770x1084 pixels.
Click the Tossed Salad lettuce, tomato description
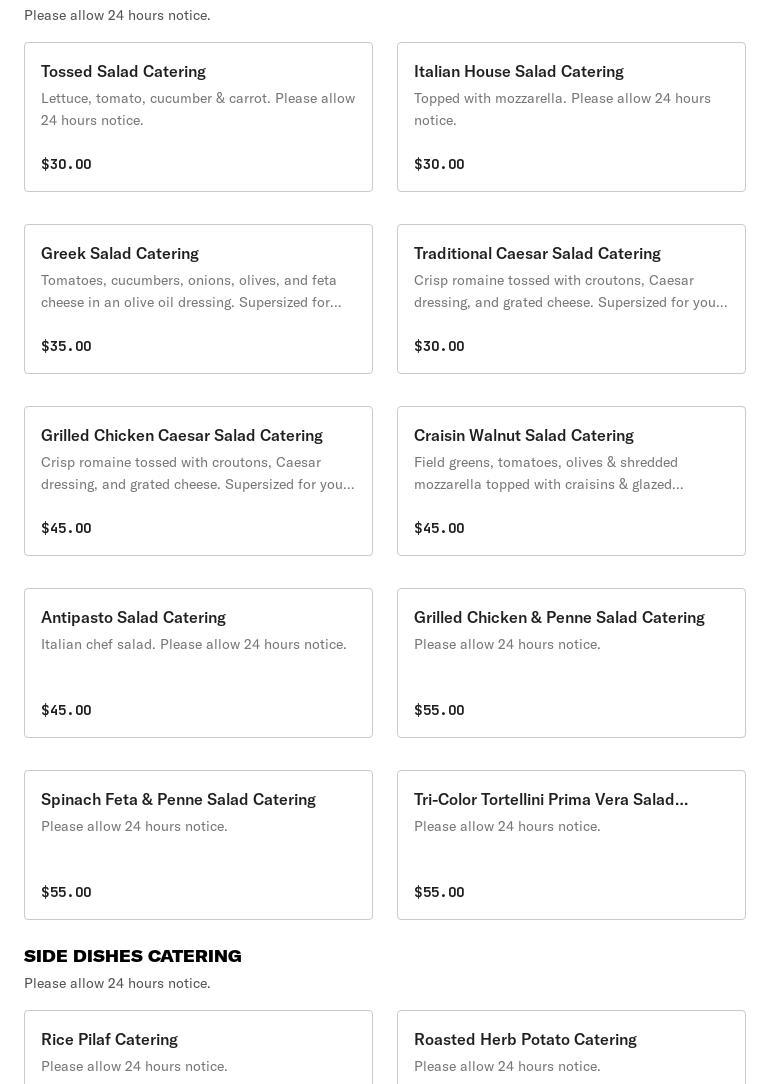(x=198, y=109)
